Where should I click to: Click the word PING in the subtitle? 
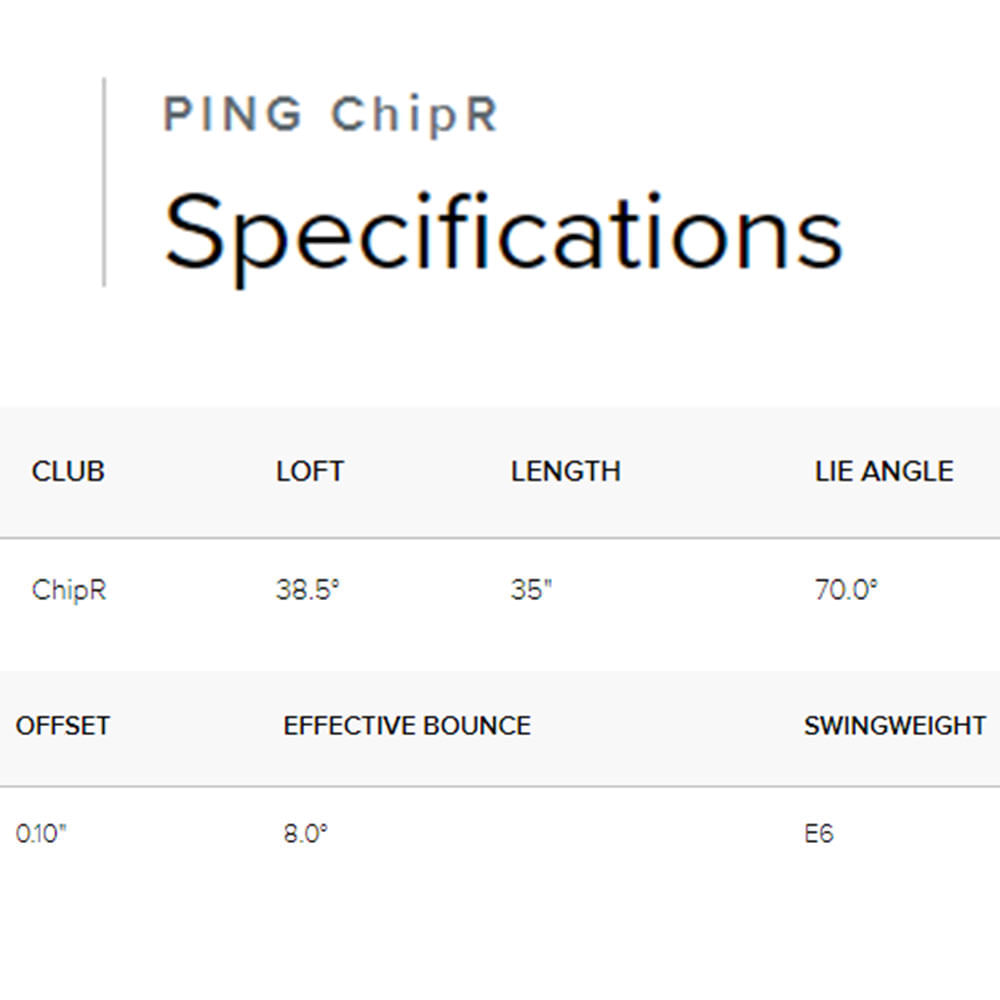tap(233, 115)
